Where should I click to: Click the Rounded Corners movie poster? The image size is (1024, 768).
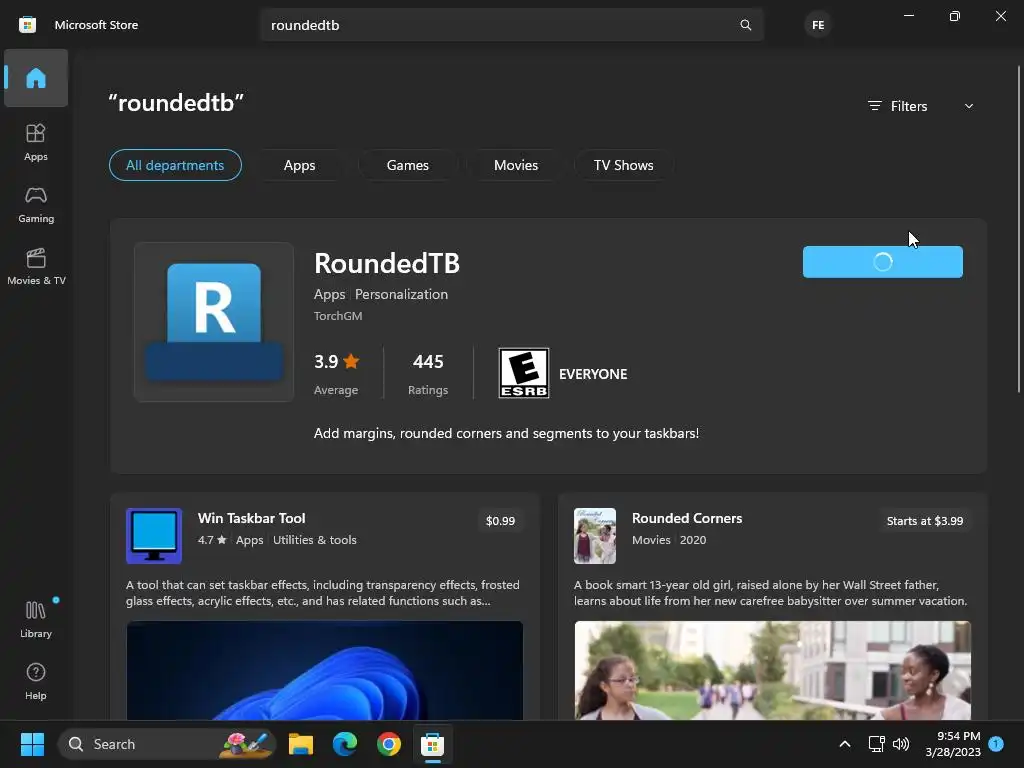(x=594, y=536)
